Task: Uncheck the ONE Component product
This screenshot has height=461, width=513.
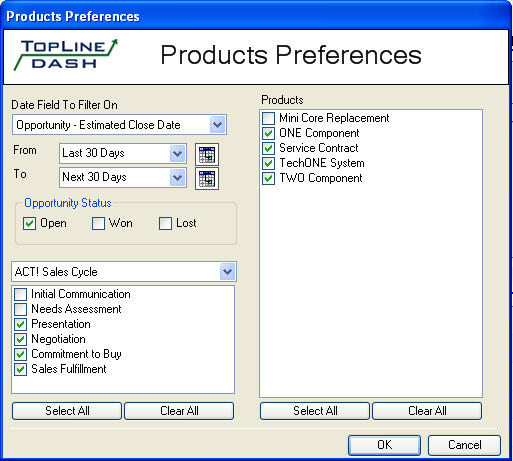Action: click(x=269, y=133)
